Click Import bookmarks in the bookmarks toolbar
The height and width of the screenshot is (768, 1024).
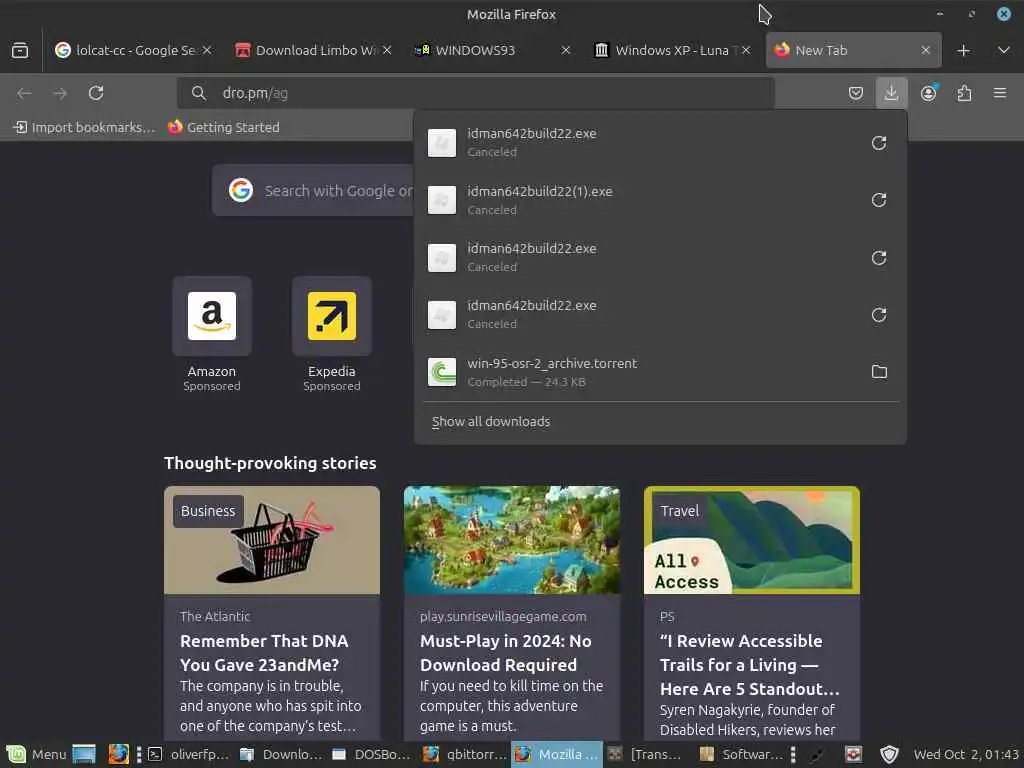(x=84, y=127)
